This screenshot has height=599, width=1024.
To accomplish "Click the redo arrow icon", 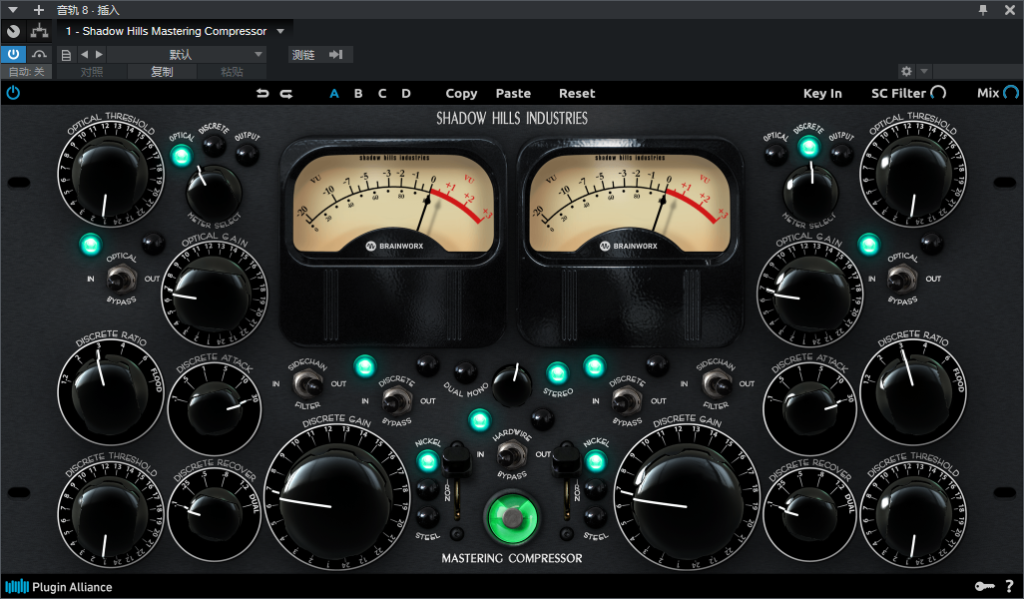I will point(286,93).
